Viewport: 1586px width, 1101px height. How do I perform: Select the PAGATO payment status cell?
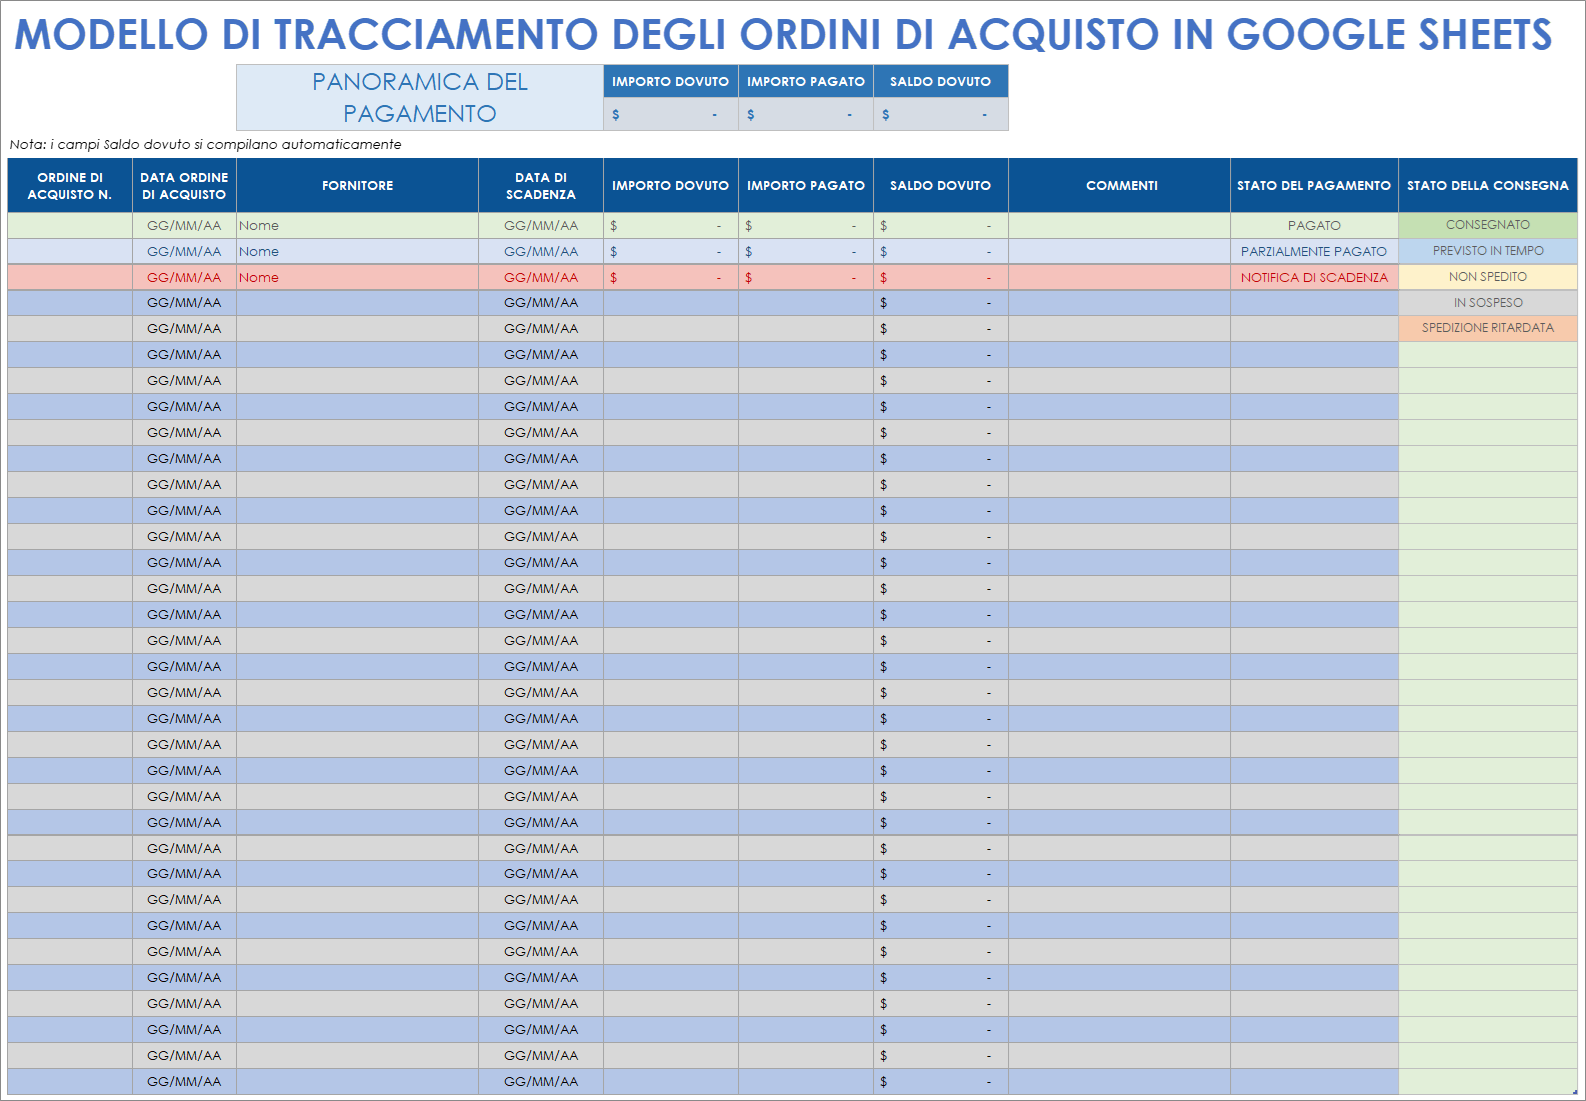pyautogui.click(x=1313, y=225)
